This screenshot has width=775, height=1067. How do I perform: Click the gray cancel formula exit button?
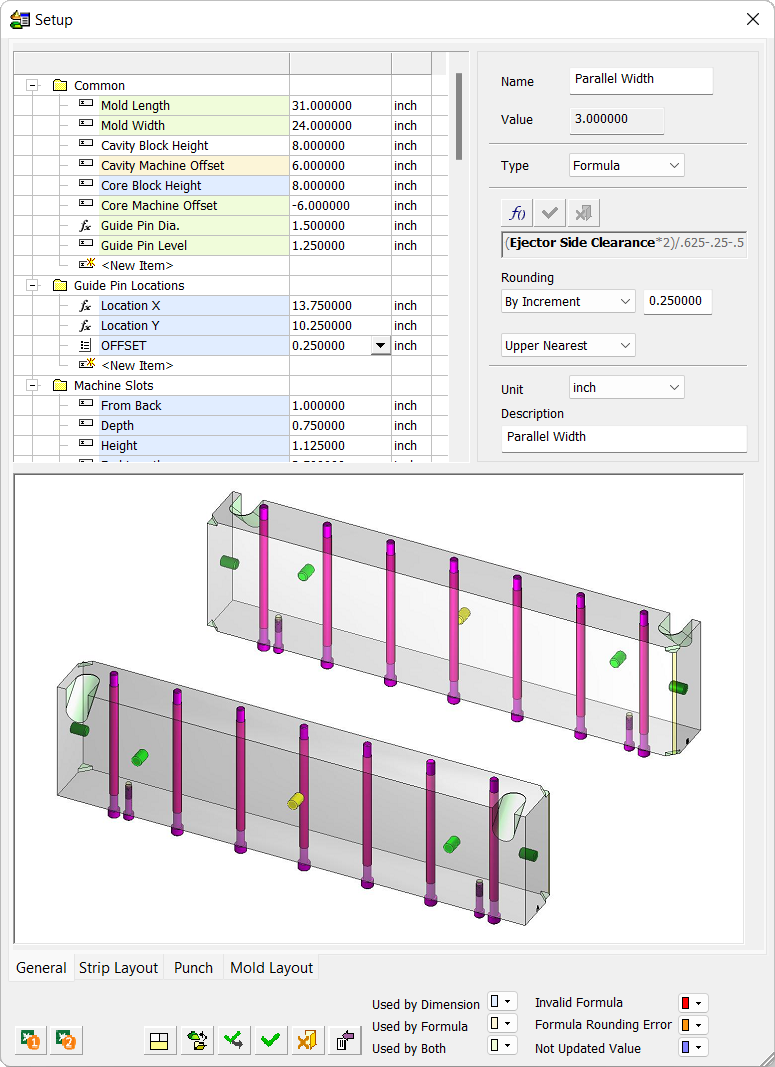point(583,214)
